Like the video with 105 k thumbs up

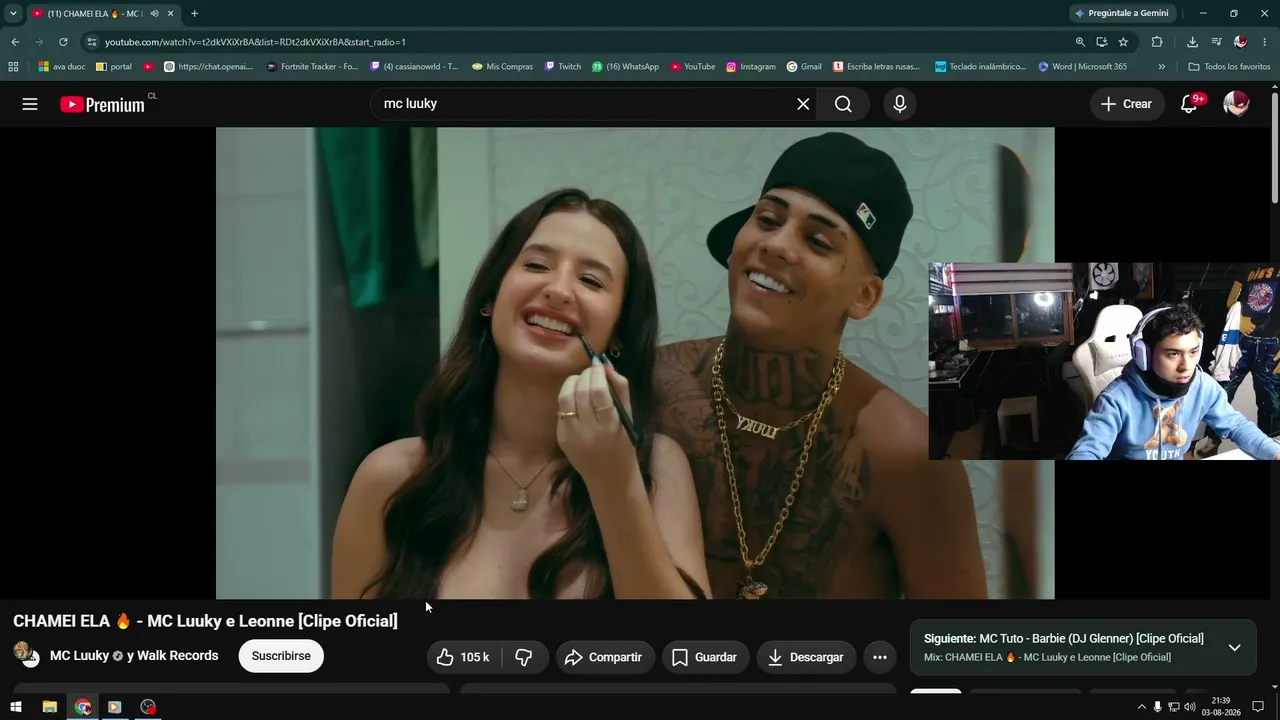pos(463,657)
